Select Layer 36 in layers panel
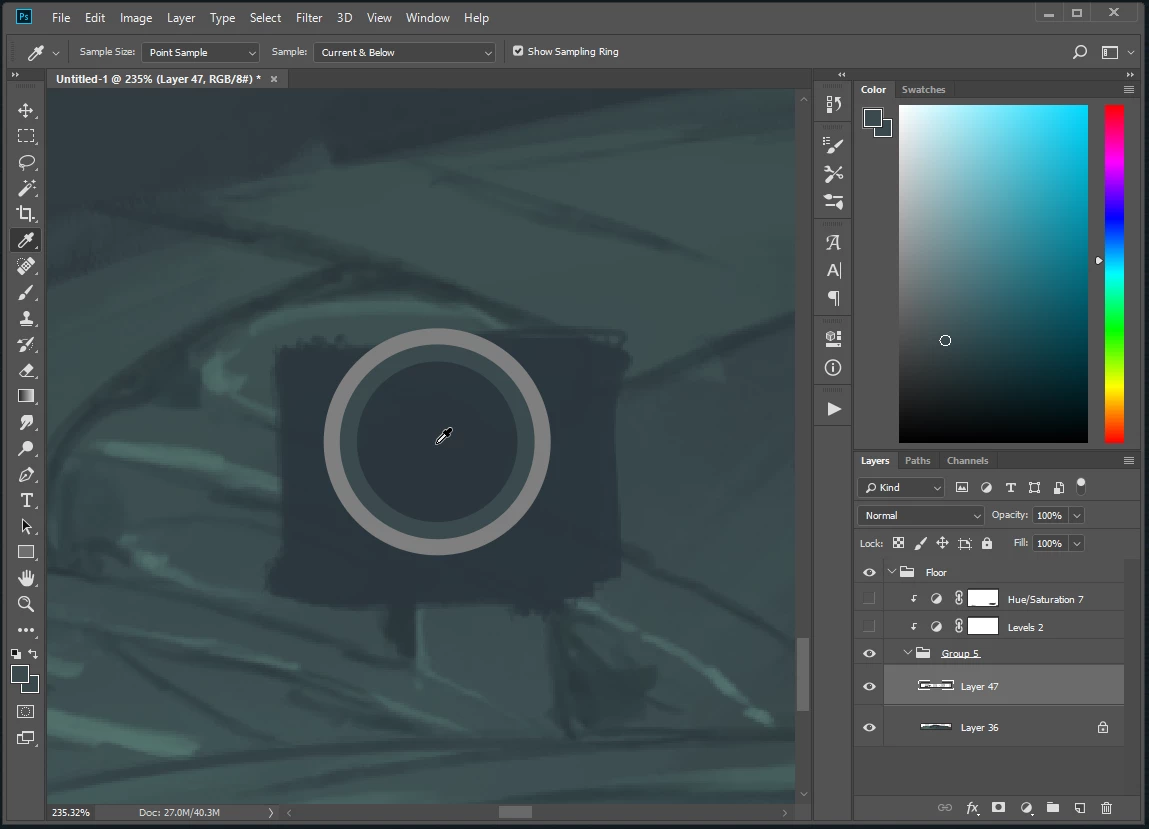The height and width of the screenshot is (829, 1149). (x=979, y=728)
